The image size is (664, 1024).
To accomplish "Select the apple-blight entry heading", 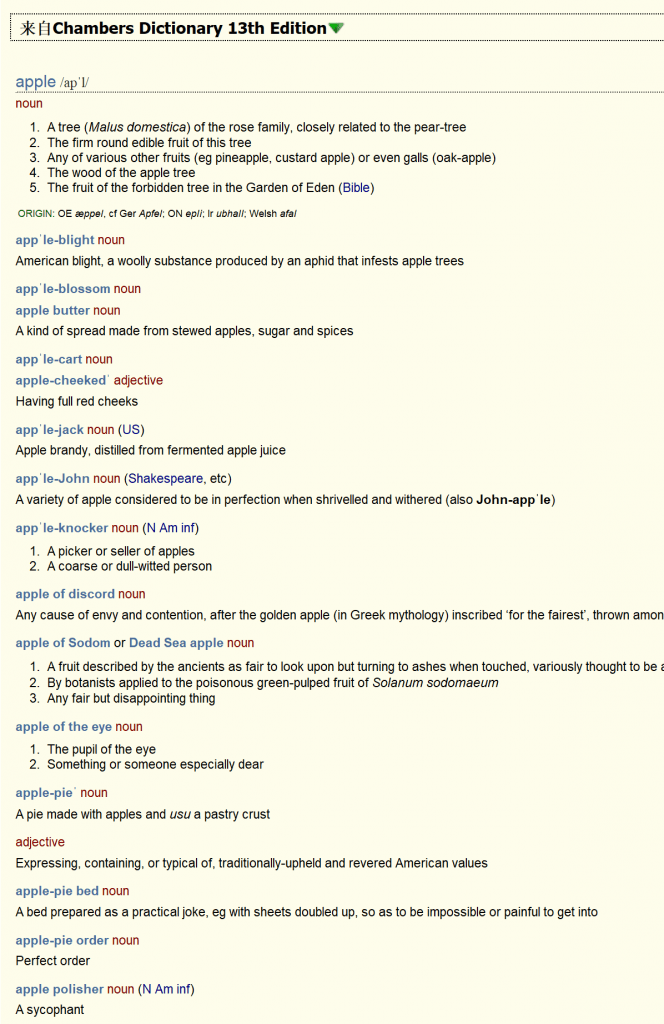I will click(x=55, y=240).
